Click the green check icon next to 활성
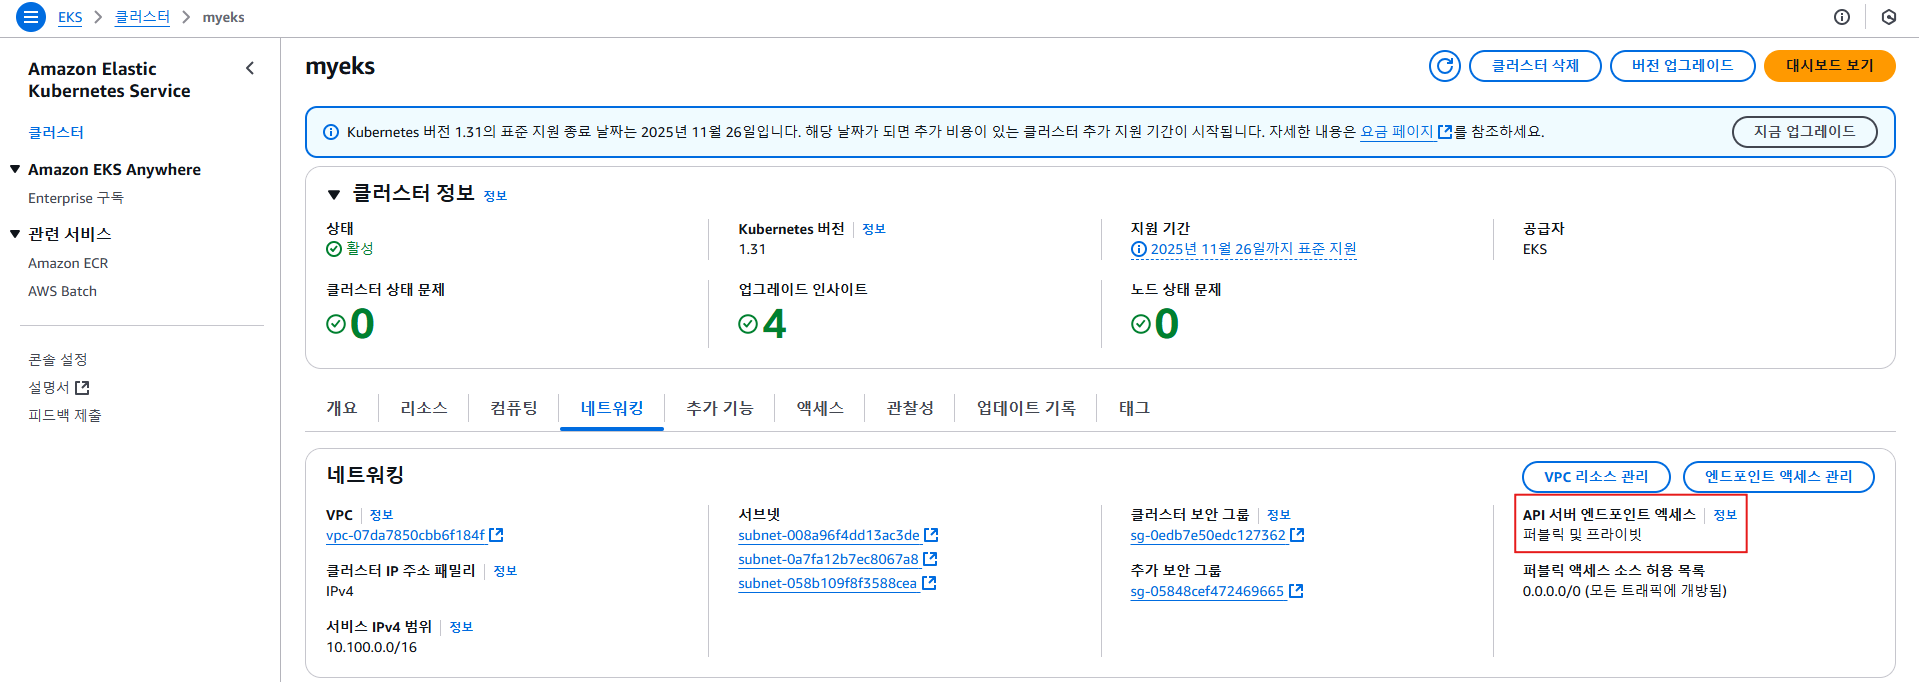The height and width of the screenshot is (682, 1919). tap(334, 249)
